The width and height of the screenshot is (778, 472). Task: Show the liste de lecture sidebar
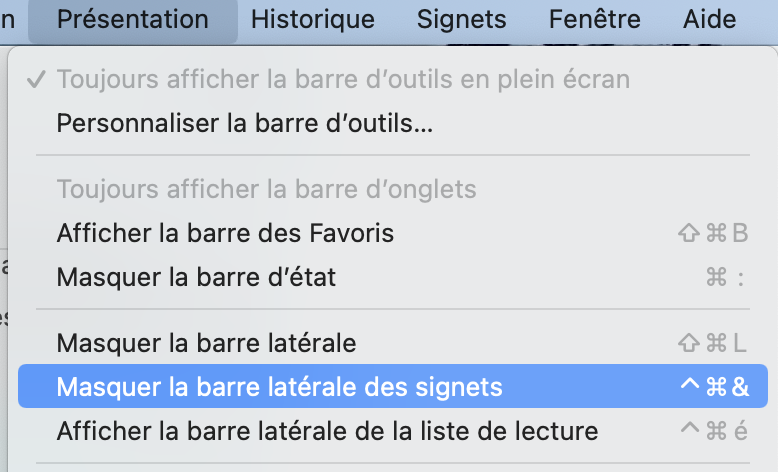(327, 432)
